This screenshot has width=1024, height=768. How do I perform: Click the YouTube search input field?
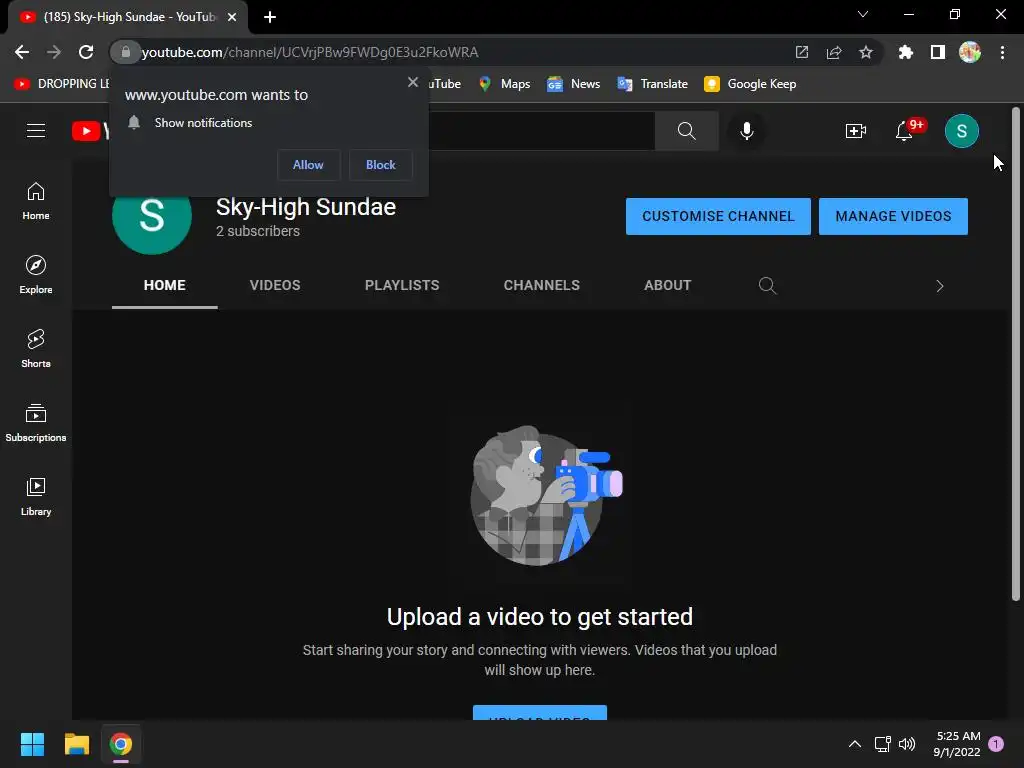click(541, 131)
